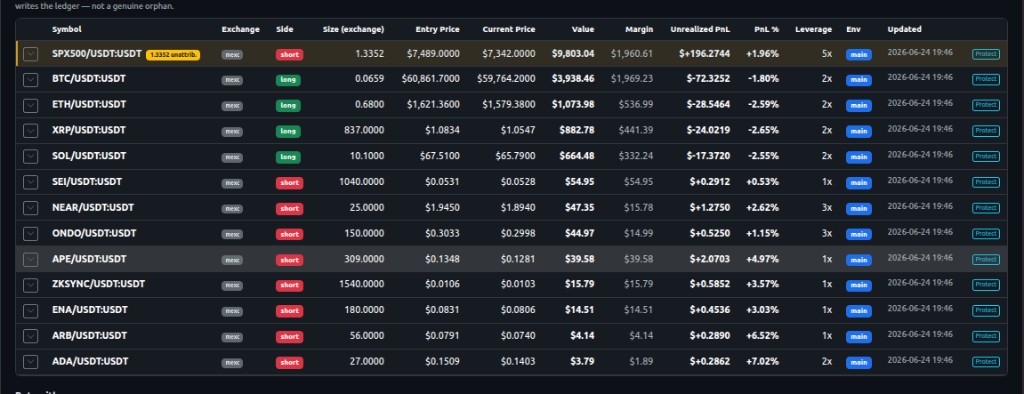
Task: Click Protect for the SPX500 position
Action: pyautogui.click(x=985, y=54)
